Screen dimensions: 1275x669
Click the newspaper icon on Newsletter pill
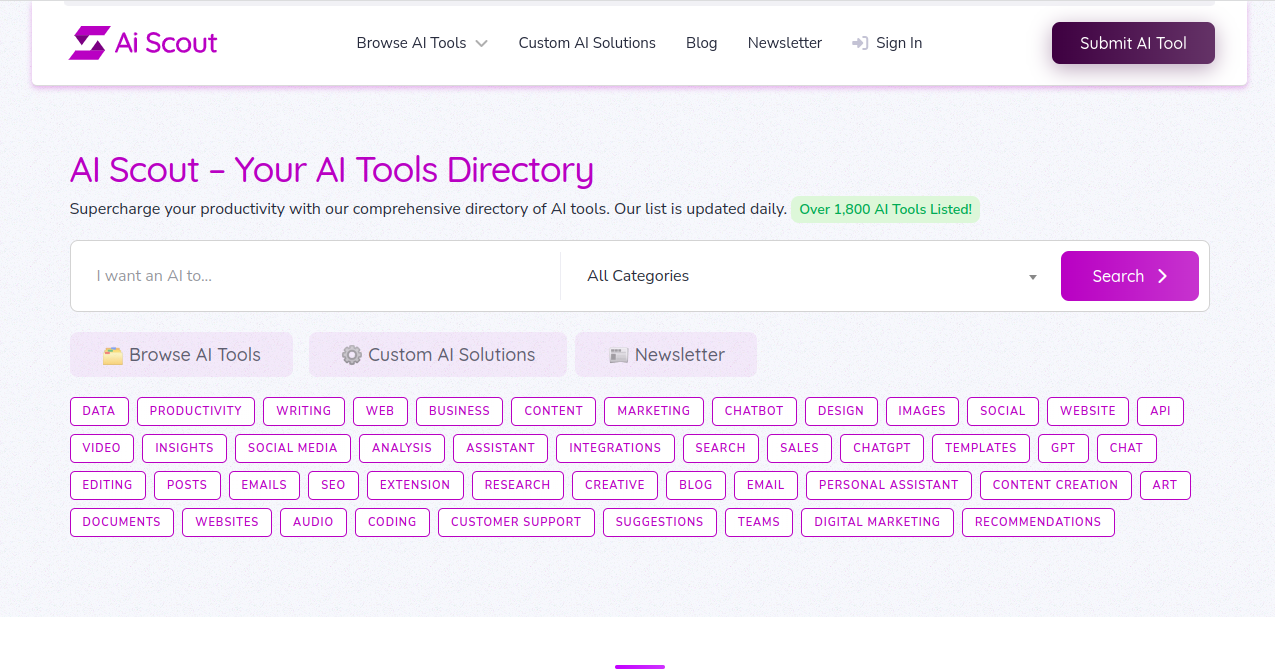(x=618, y=355)
